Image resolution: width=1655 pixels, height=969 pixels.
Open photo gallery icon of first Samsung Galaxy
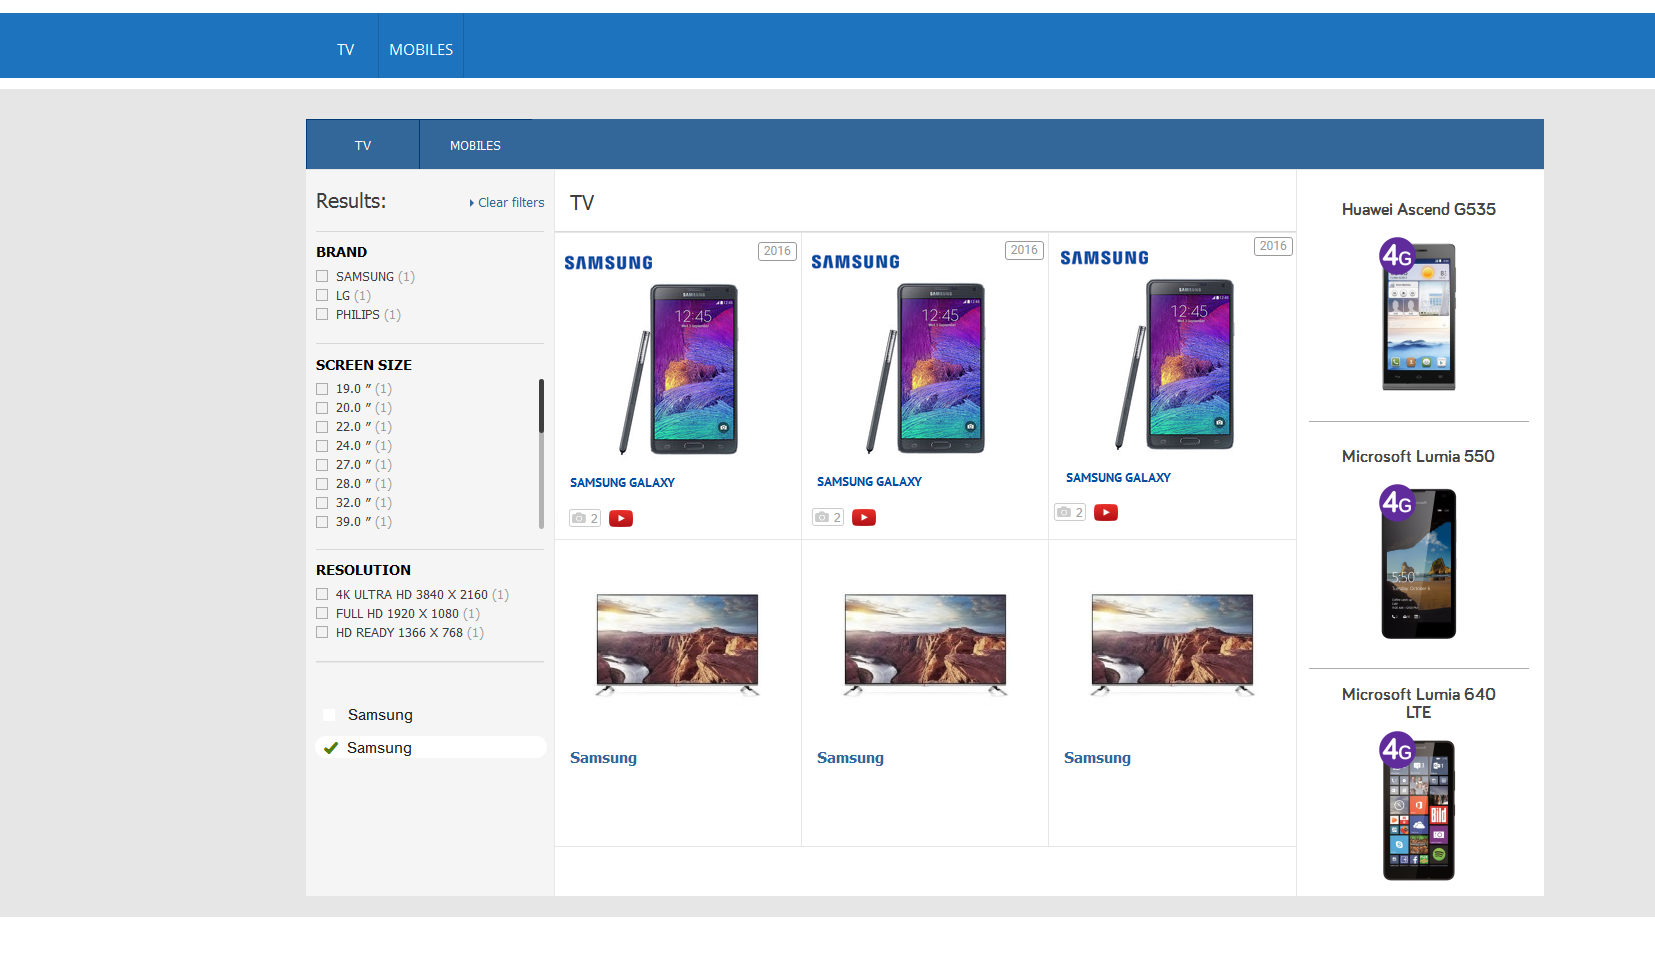(585, 518)
